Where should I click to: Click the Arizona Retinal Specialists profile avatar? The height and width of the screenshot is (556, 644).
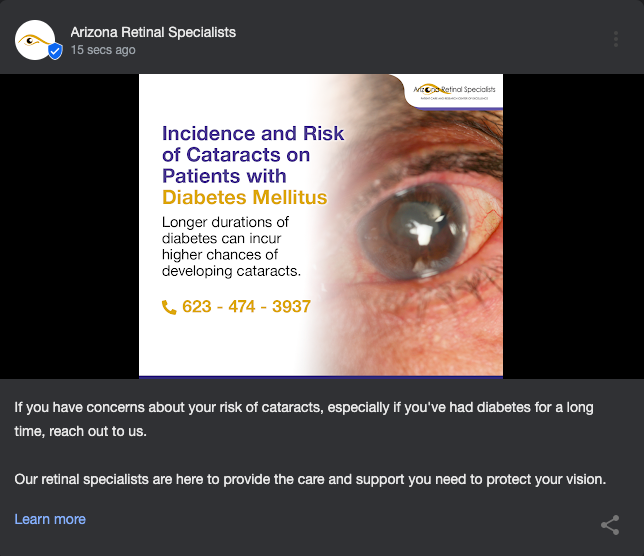[x=35, y=39]
